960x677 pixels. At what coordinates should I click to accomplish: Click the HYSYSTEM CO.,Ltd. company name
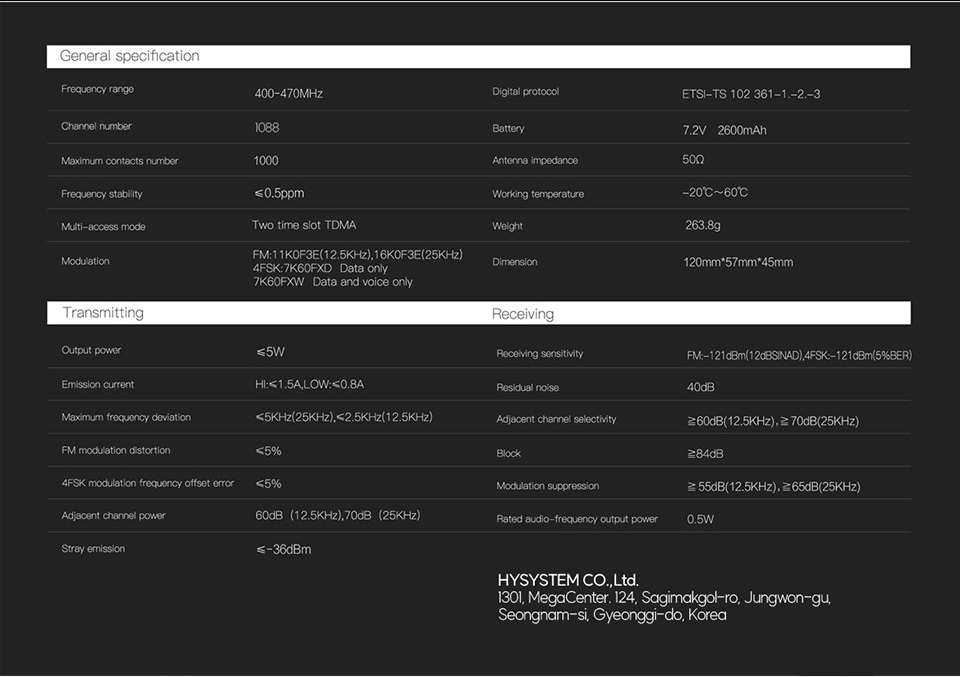point(568,580)
